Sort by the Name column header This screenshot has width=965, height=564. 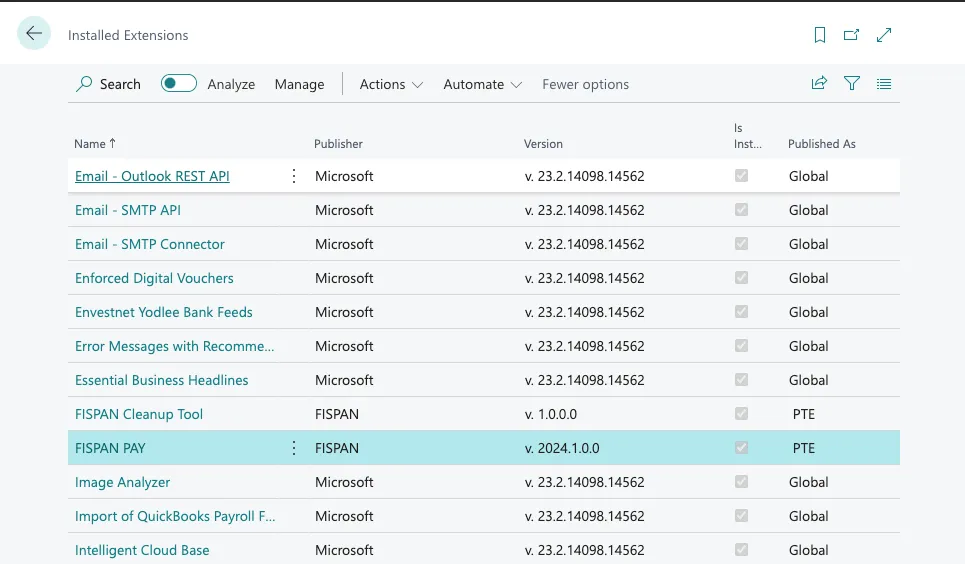(95, 143)
